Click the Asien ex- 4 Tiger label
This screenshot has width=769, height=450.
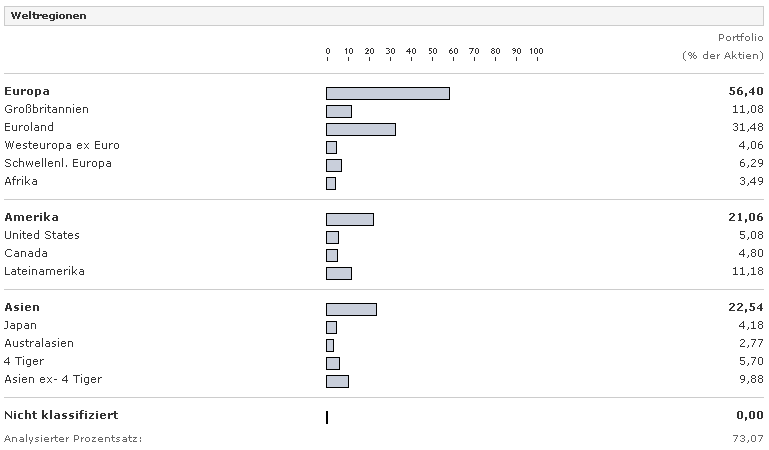(53, 379)
